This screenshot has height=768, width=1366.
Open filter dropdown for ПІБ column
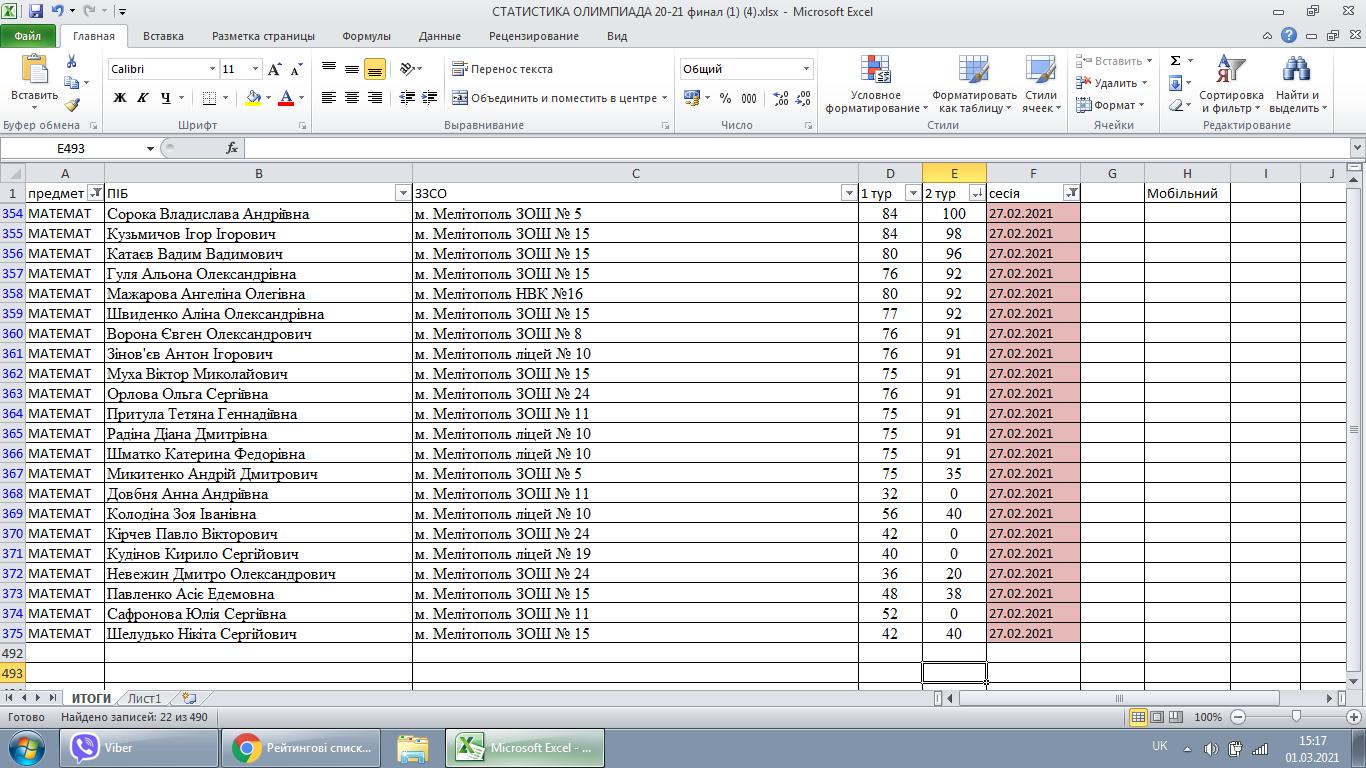pos(403,193)
